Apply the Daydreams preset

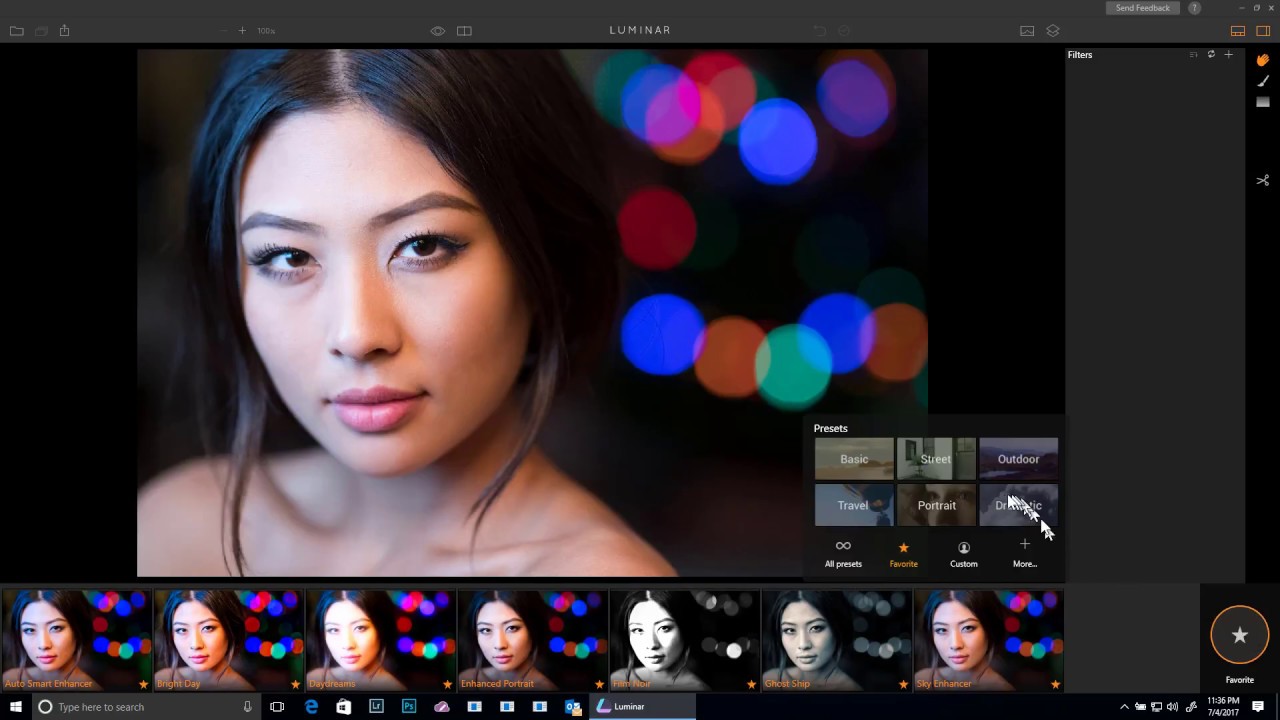pyautogui.click(x=380, y=640)
